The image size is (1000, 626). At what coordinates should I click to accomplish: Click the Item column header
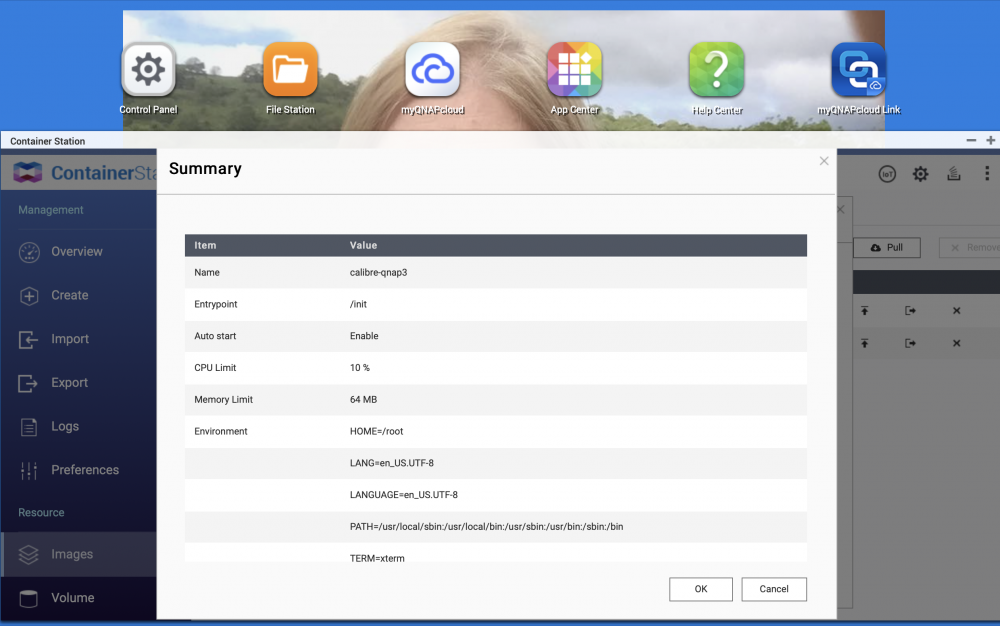tap(205, 245)
